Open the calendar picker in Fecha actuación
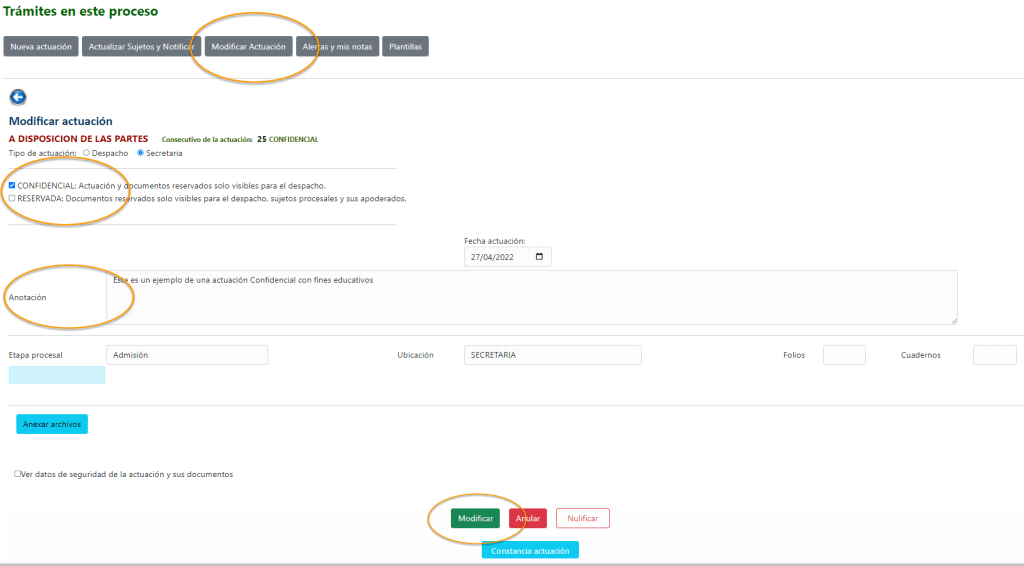 click(540, 257)
